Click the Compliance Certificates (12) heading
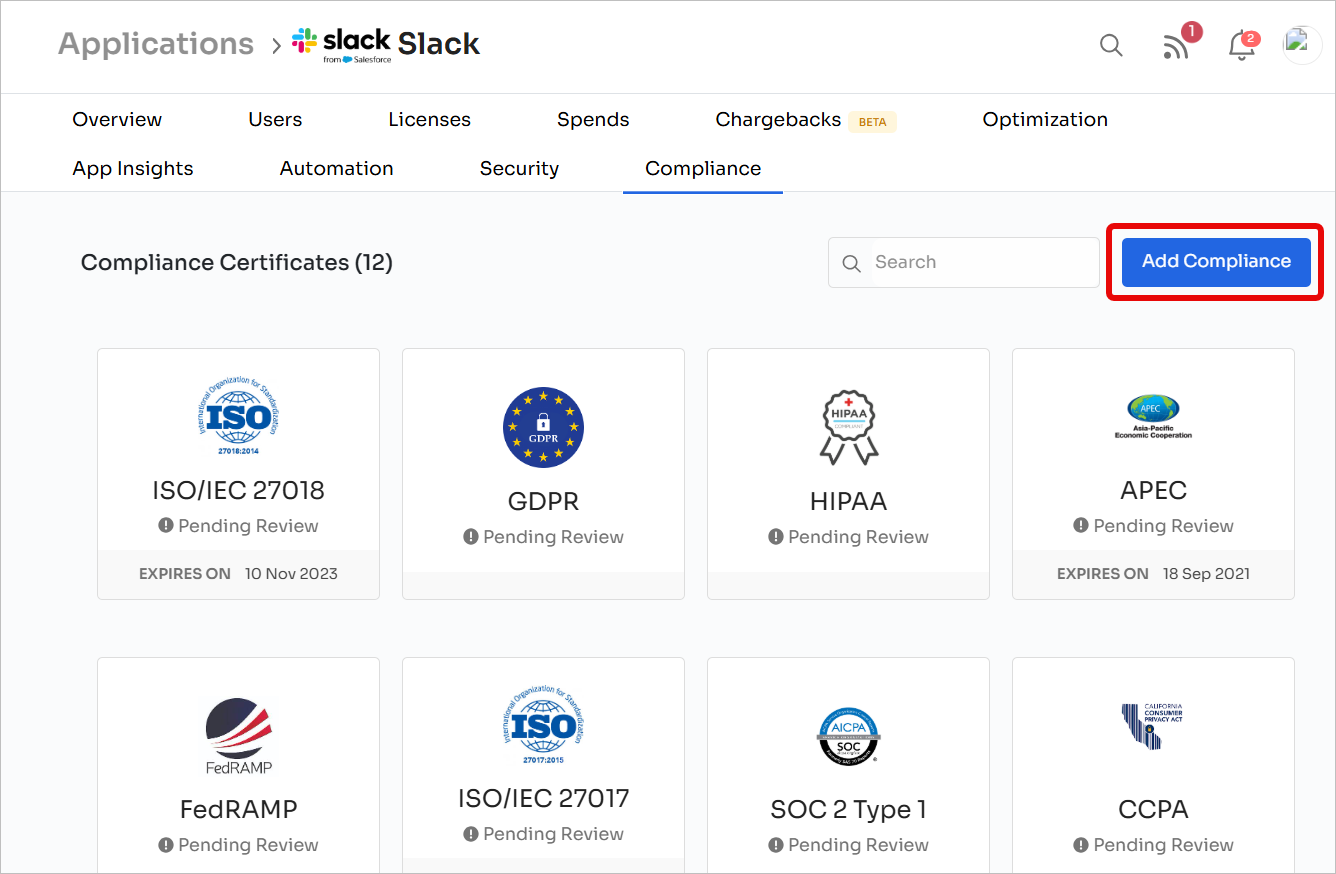 pyautogui.click(x=236, y=263)
